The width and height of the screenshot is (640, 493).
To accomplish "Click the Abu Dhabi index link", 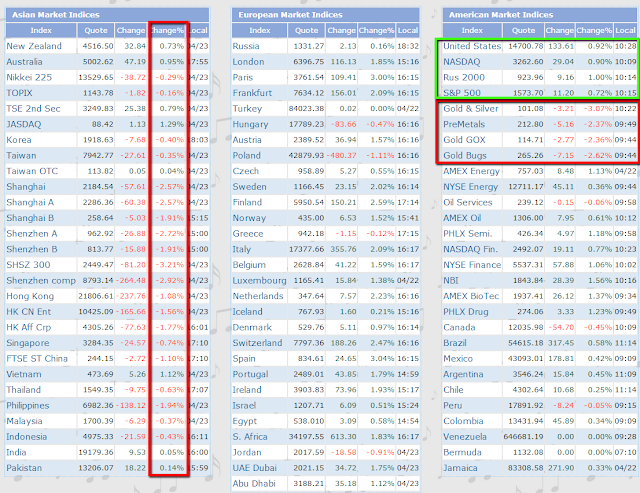I will tap(253, 484).
